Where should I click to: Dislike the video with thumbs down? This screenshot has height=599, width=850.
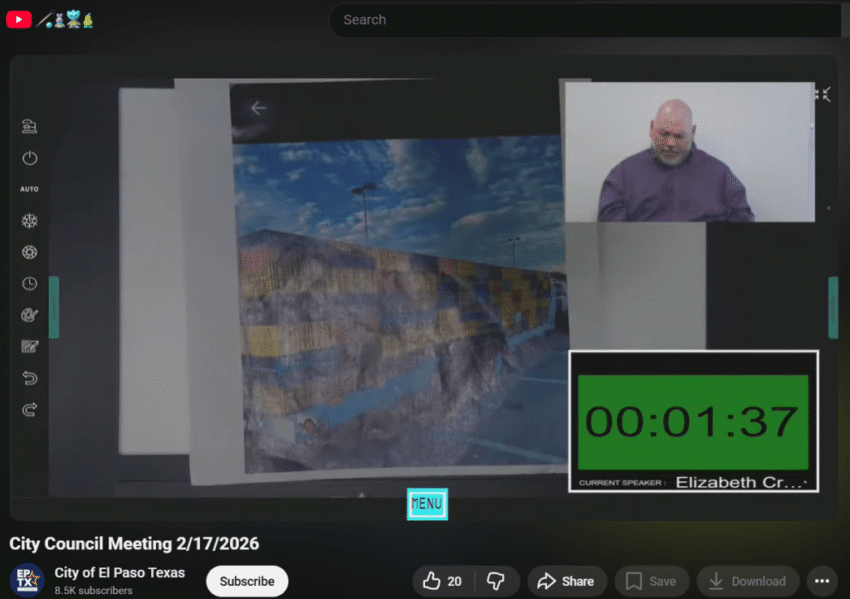pos(495,581)
